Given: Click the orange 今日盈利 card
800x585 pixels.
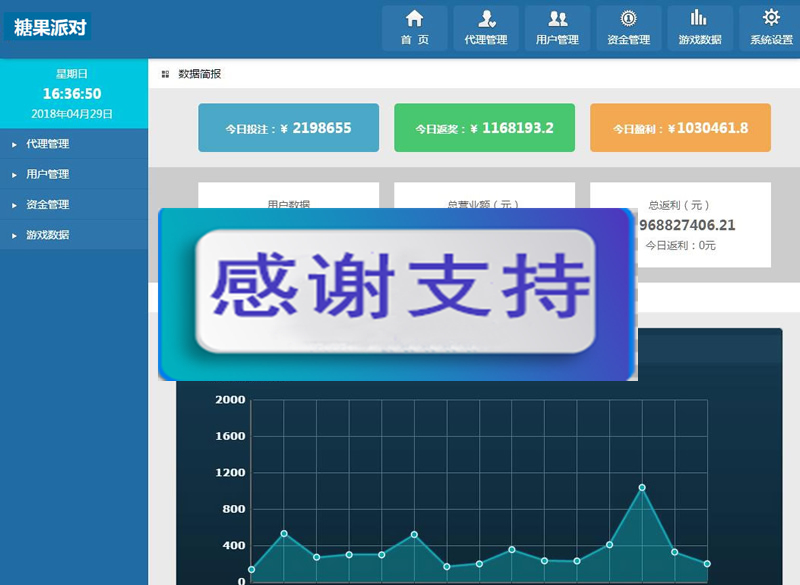Looking at the screenshot, I should point(680,127).
